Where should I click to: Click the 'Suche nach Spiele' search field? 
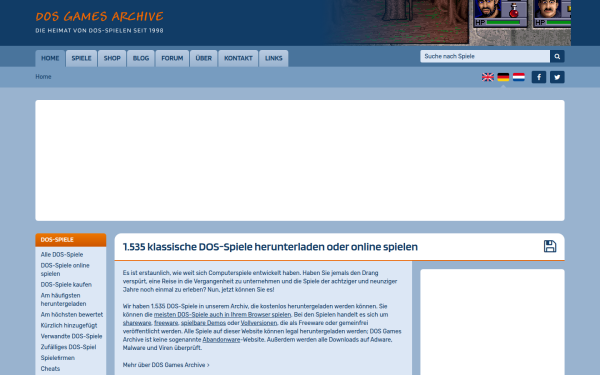(x=485, y=56)
